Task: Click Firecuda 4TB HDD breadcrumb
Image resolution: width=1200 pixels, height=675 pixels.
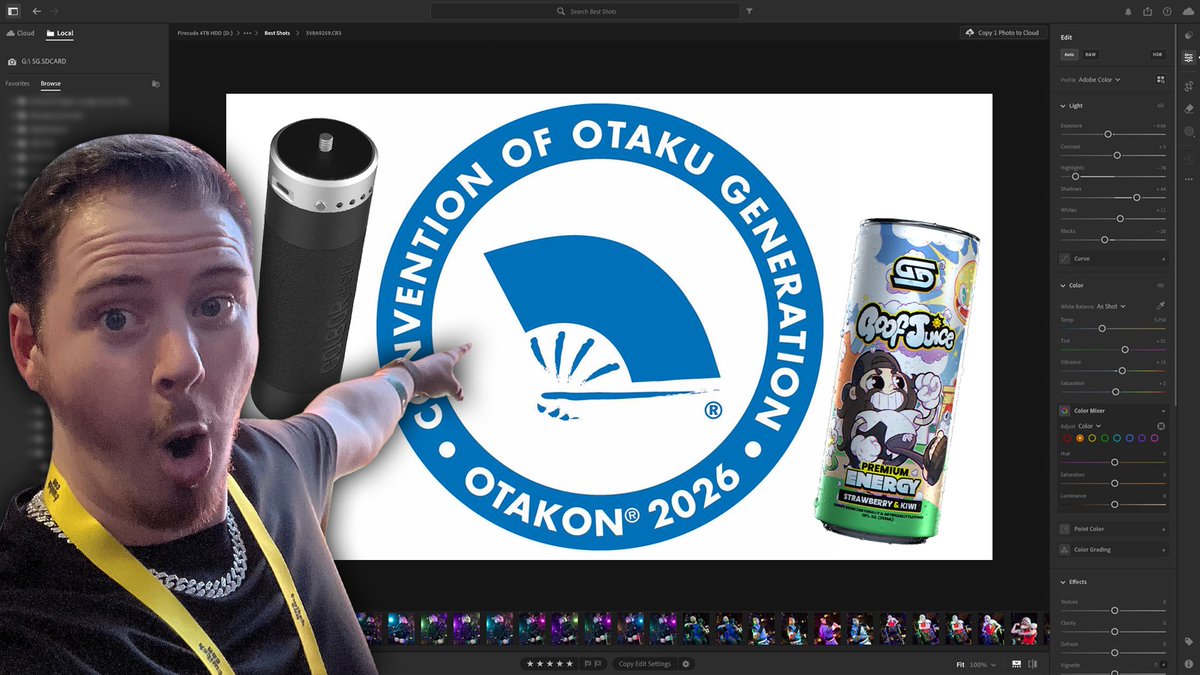Action: [x=207, y=33]
